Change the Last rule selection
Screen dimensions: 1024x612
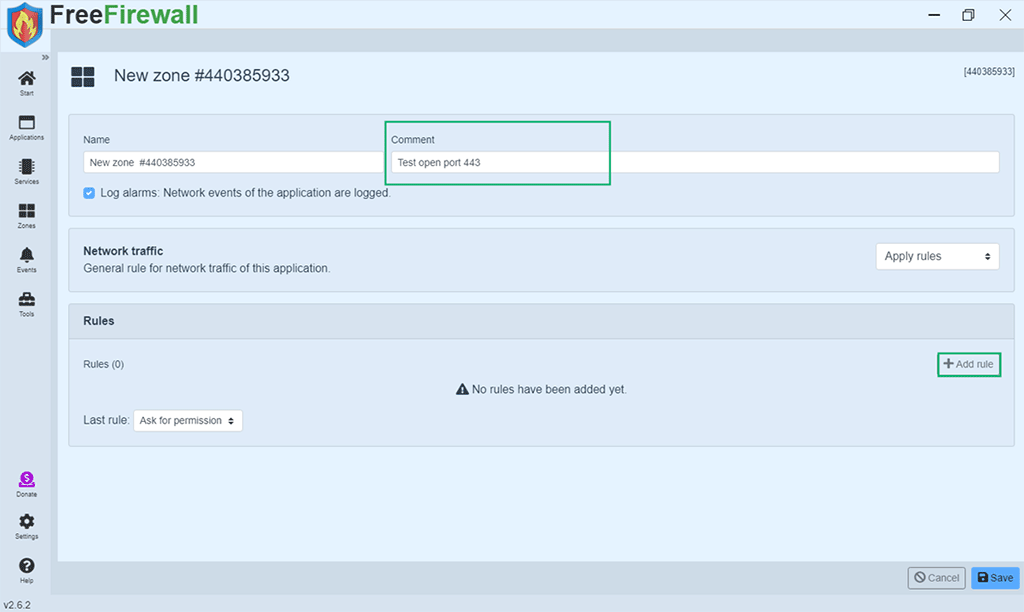(188, 420)
